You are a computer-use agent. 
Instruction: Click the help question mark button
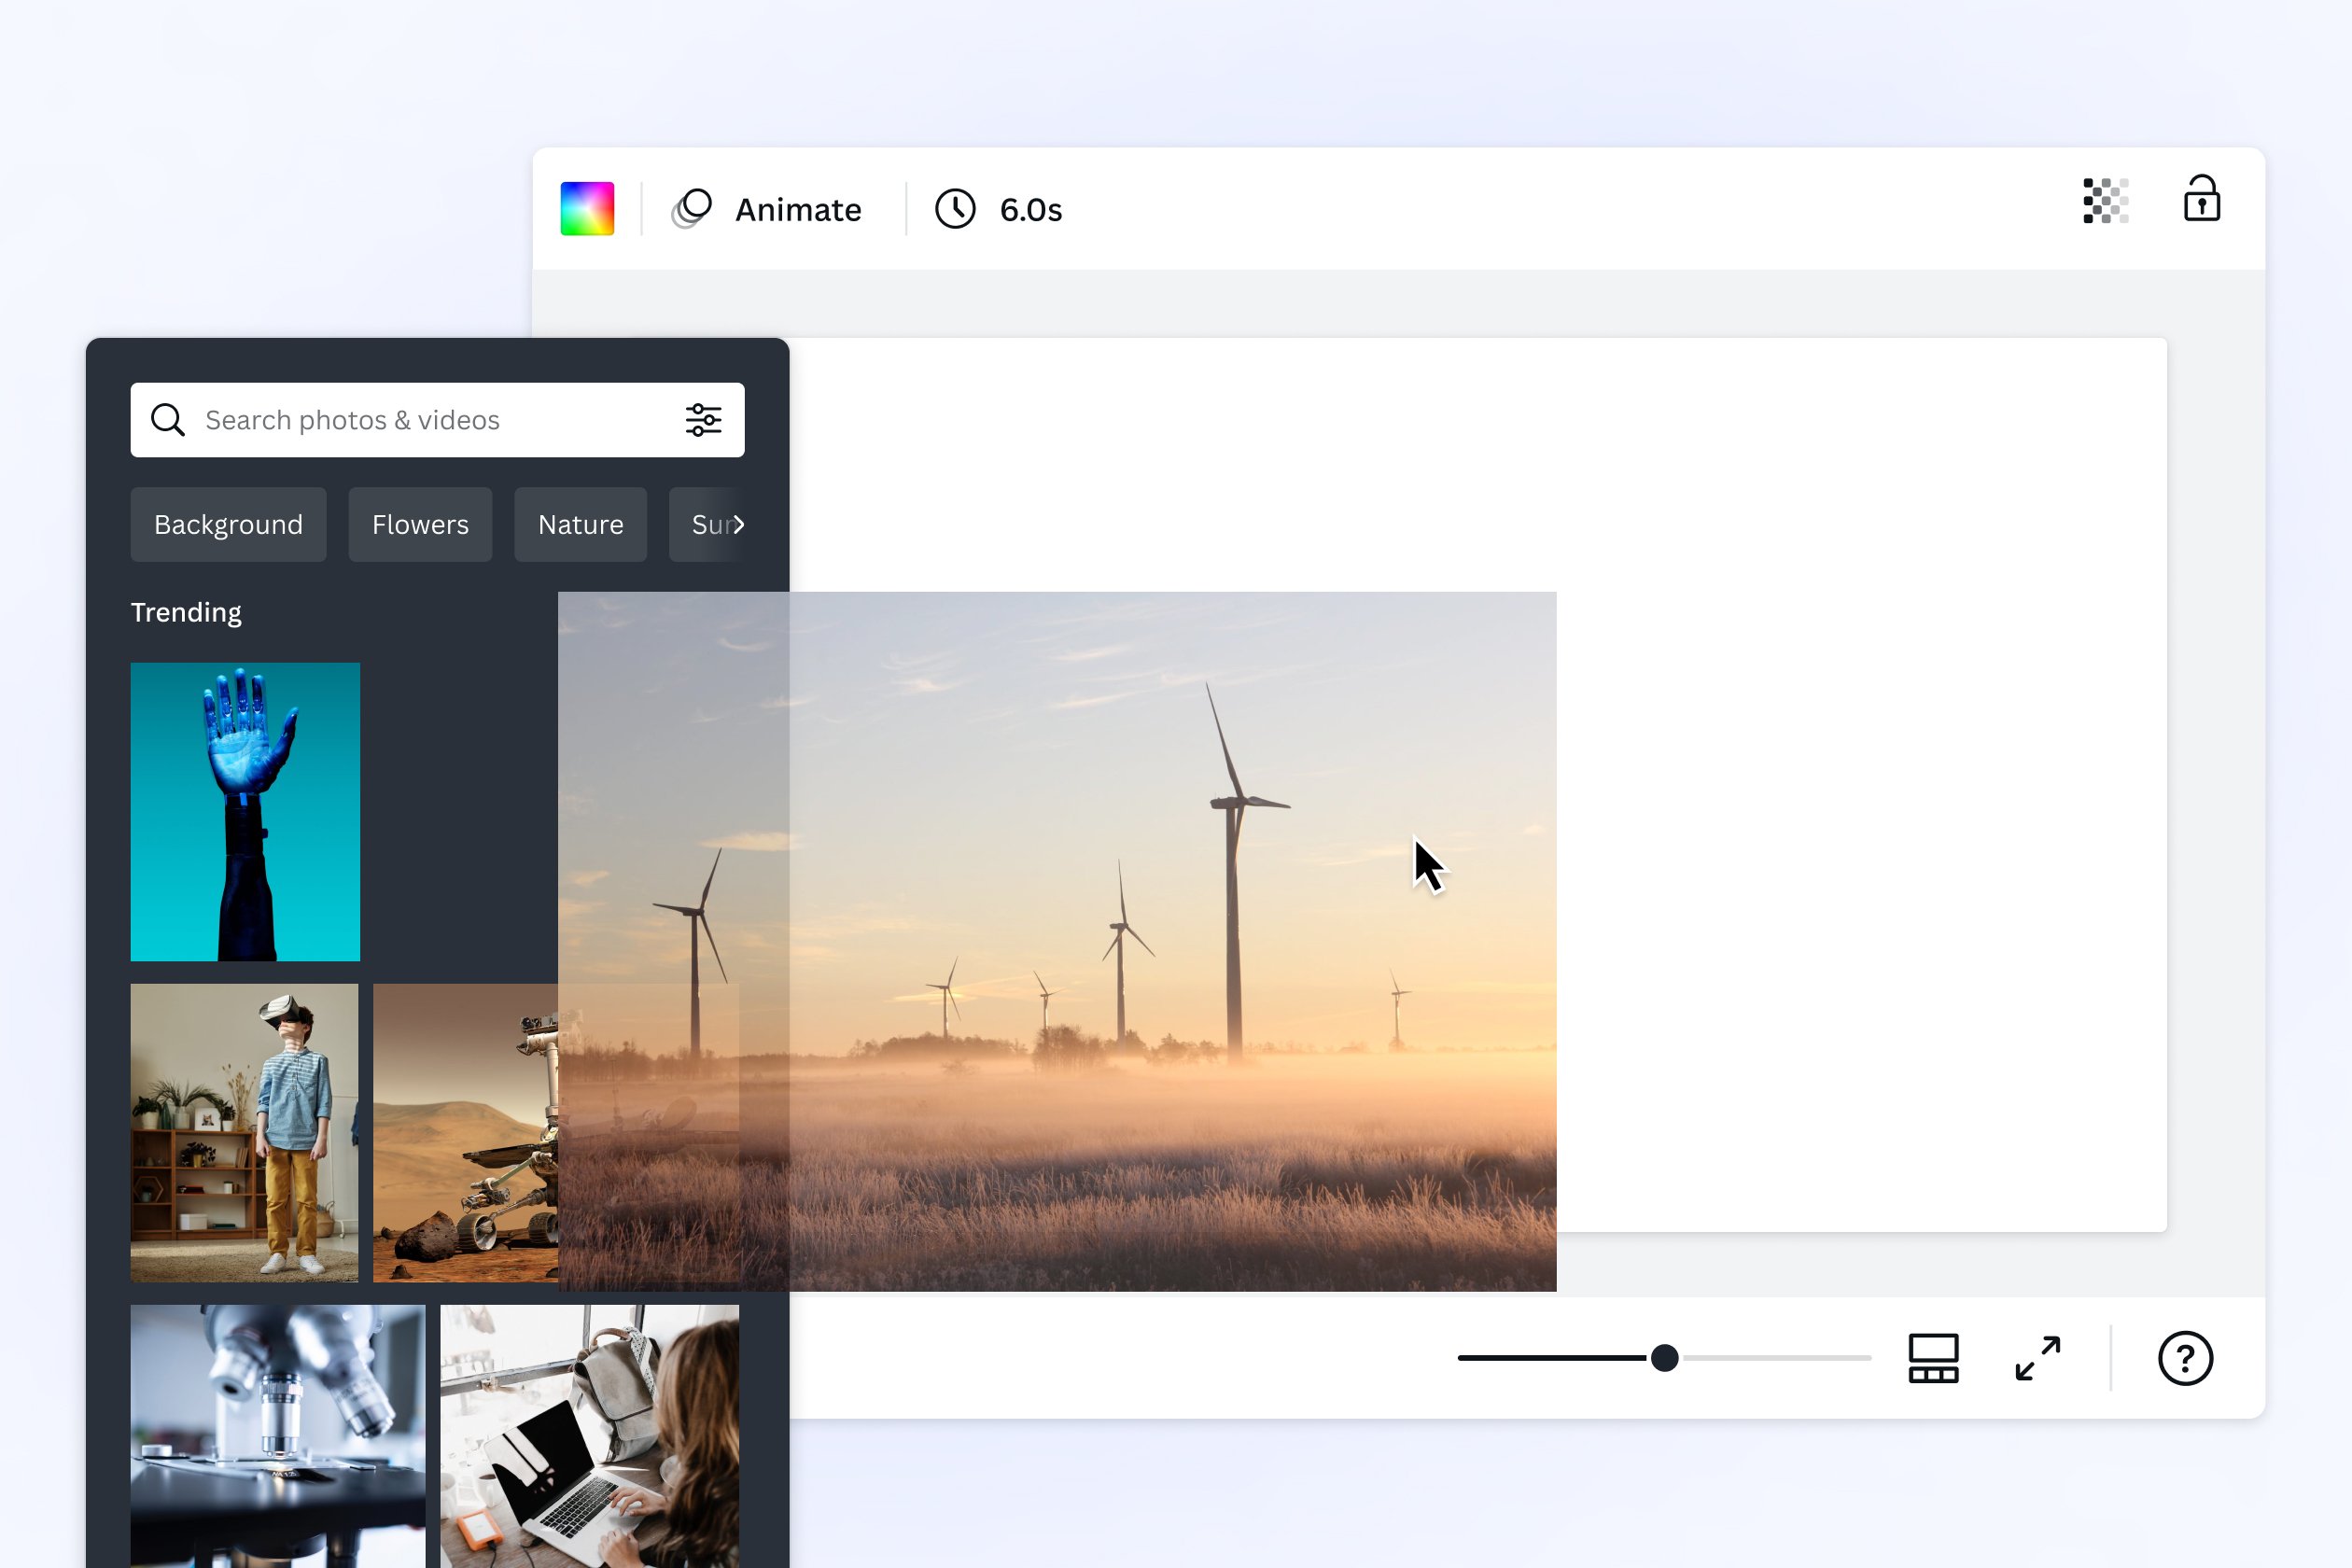point(2184,1358)
